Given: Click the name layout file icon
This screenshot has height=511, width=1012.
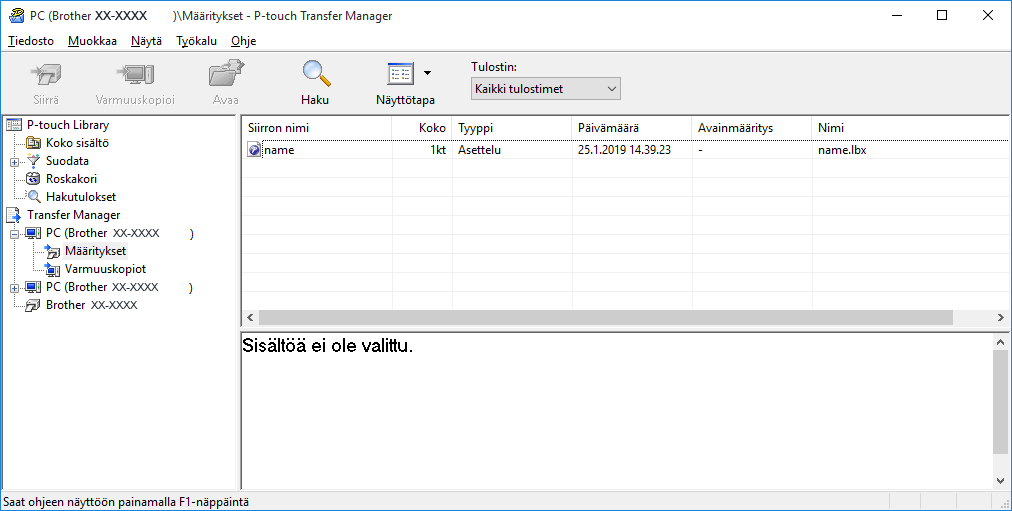Looking at the screenshot, I should [x=254, y=150].
